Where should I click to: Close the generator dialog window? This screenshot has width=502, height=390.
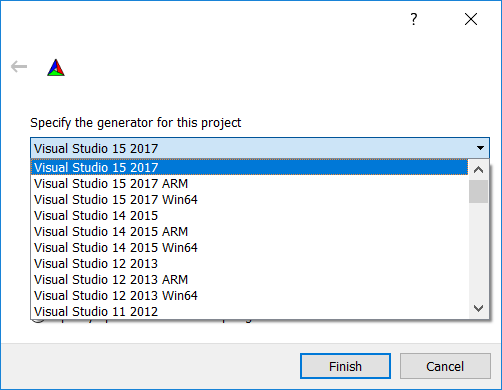[471, 19]
